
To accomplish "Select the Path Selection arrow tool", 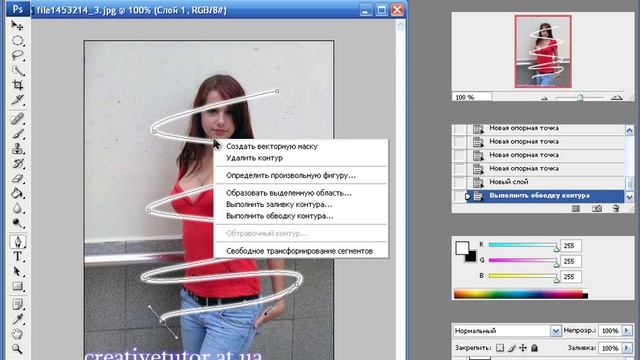I will 17,271.
